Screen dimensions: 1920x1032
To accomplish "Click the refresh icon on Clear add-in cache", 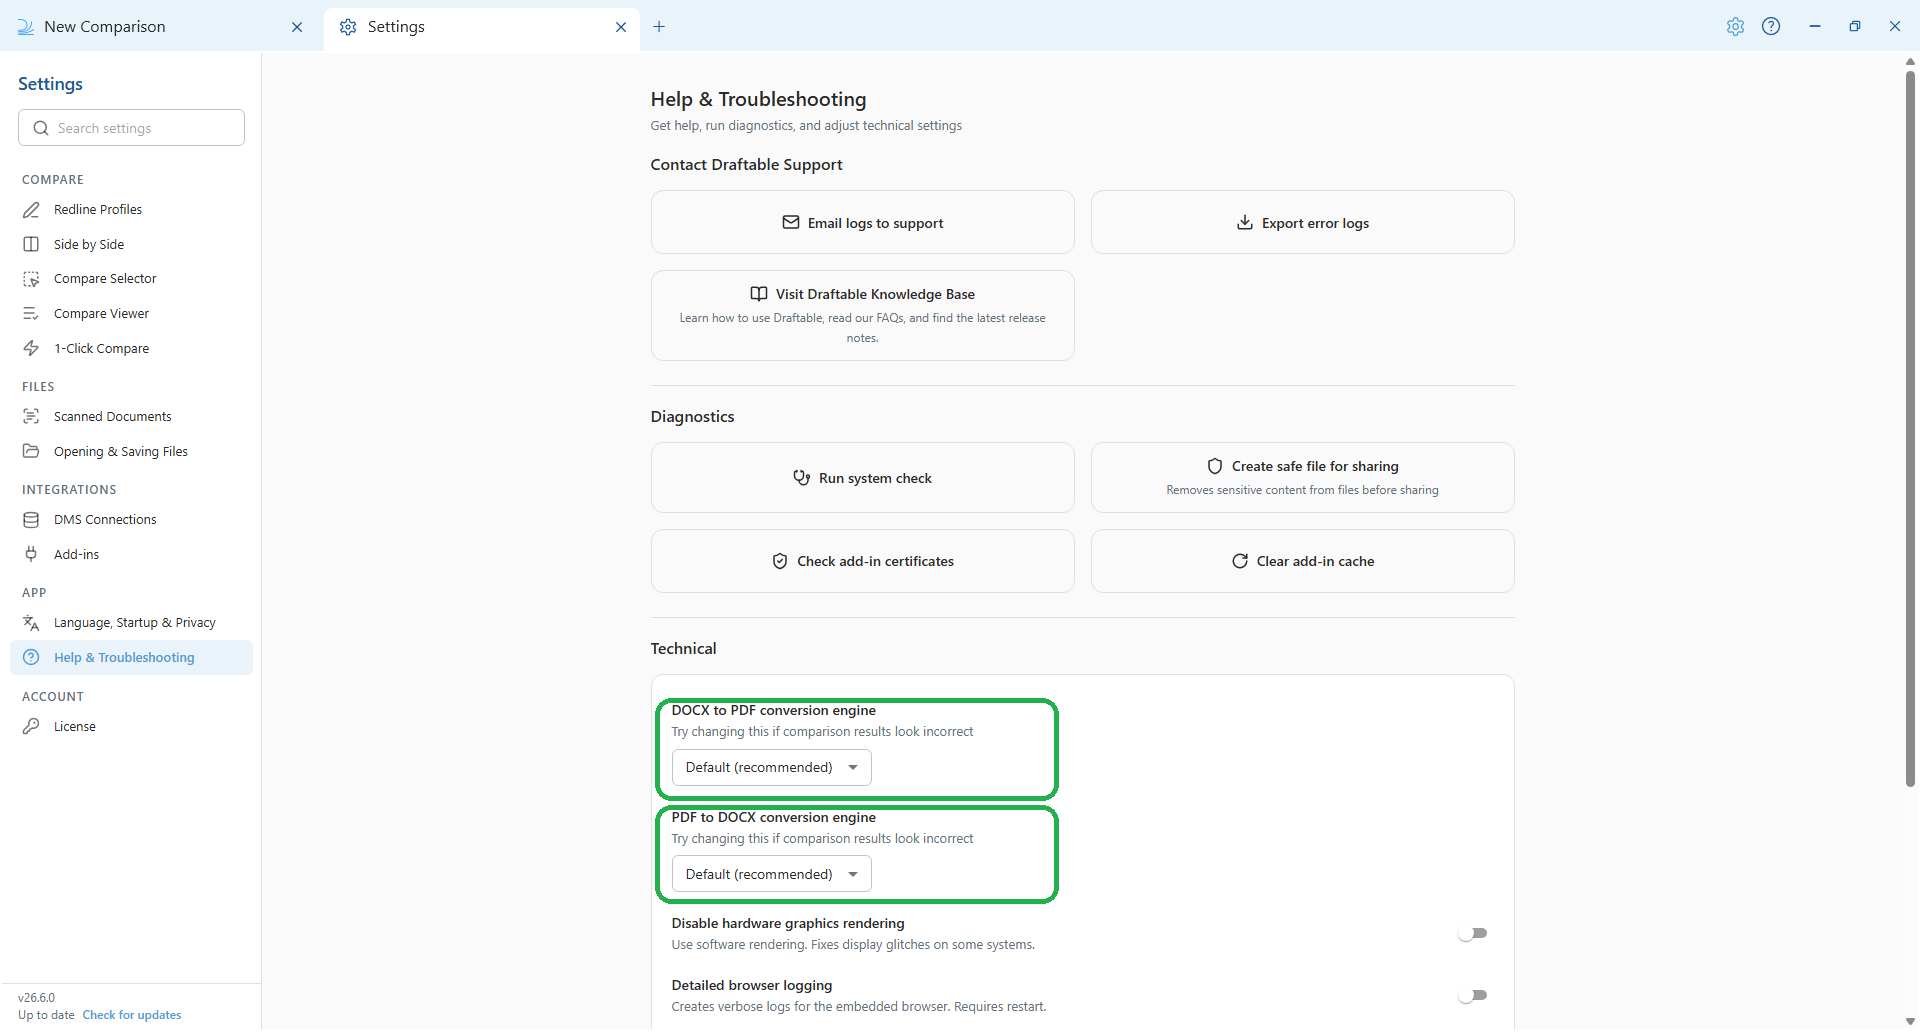I will coord(1240,562).
